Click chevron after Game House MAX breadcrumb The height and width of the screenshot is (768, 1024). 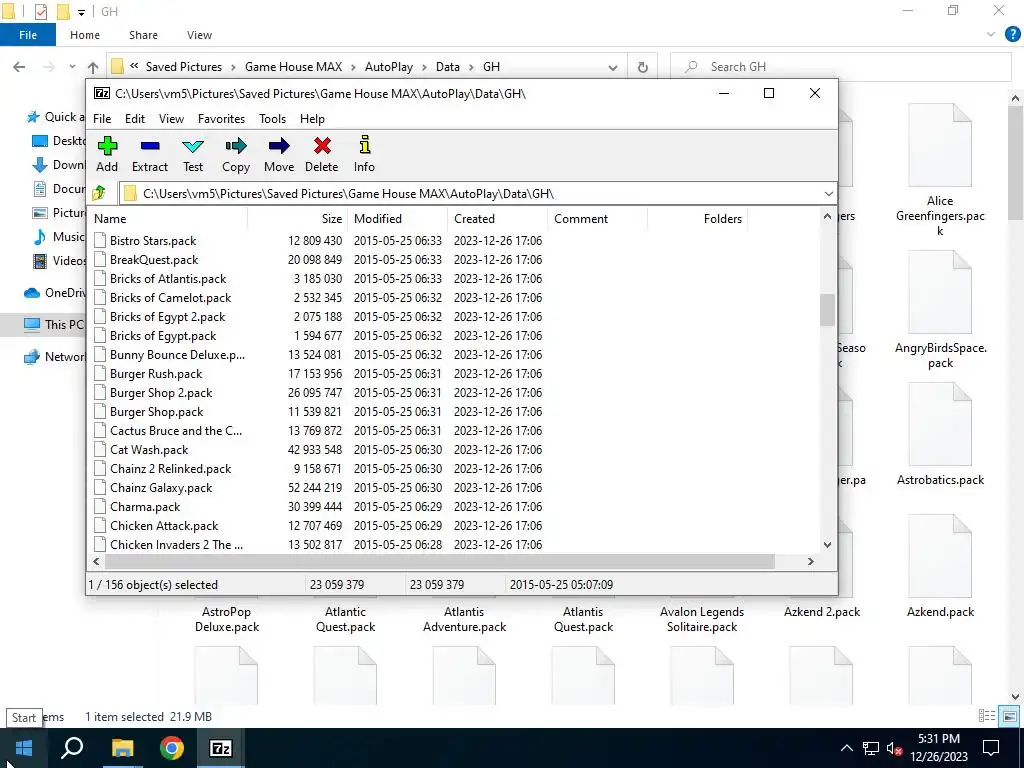click(x=353, y=67)
